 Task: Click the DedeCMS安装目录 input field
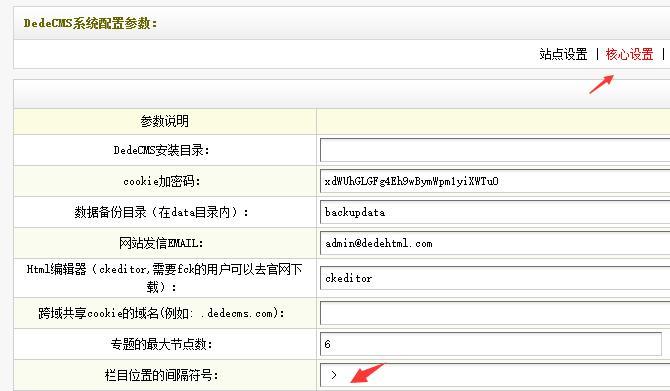(x=495, y=150)
